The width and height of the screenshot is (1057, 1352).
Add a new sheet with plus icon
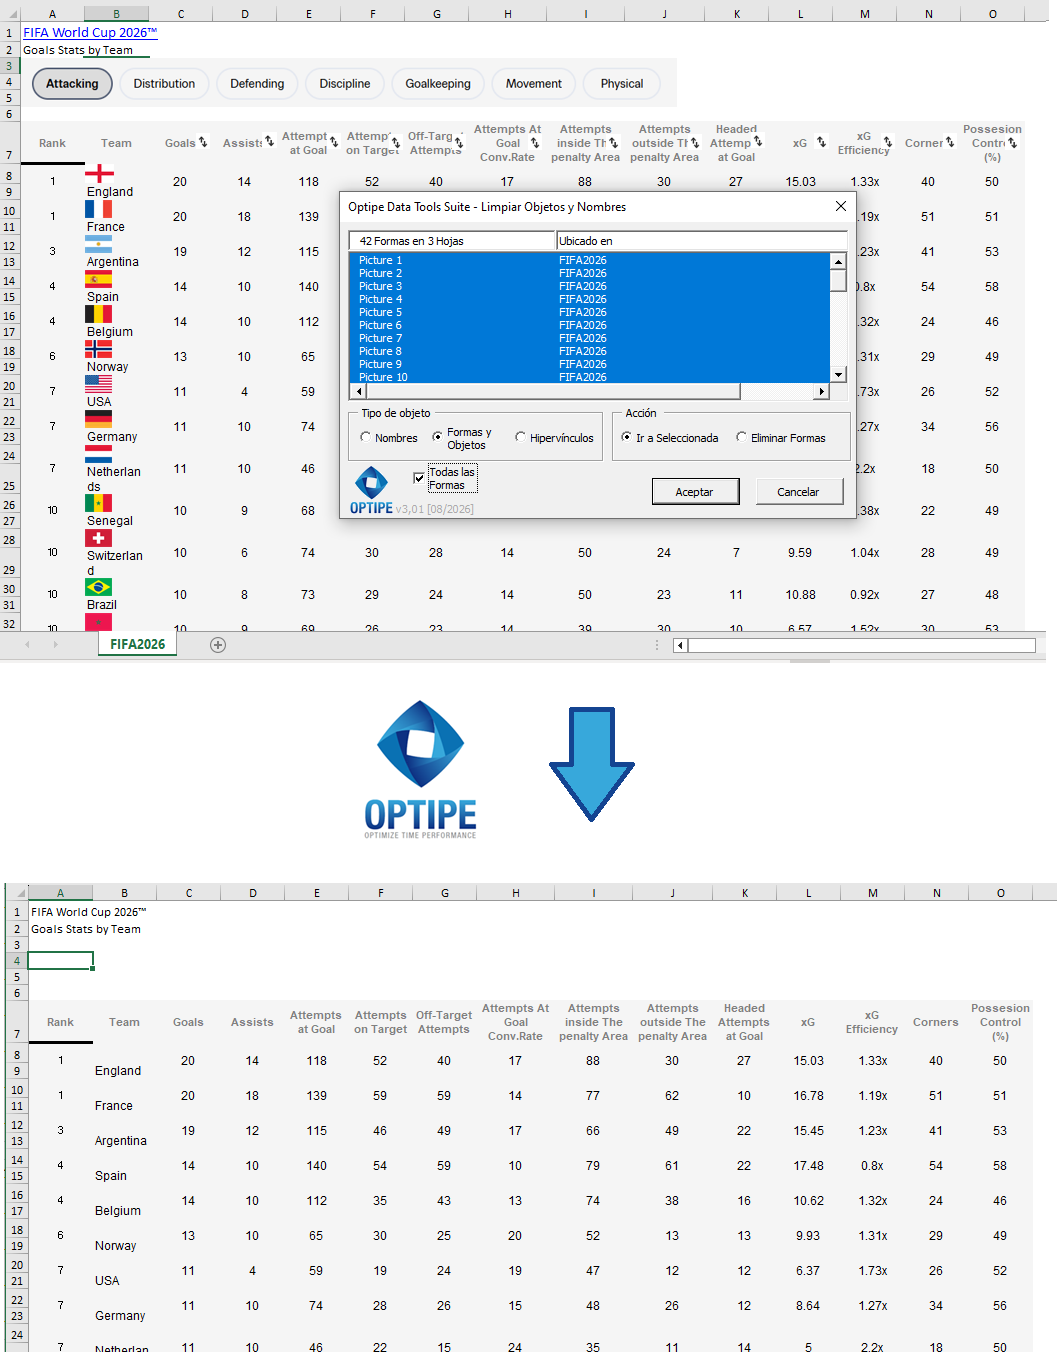218,645
